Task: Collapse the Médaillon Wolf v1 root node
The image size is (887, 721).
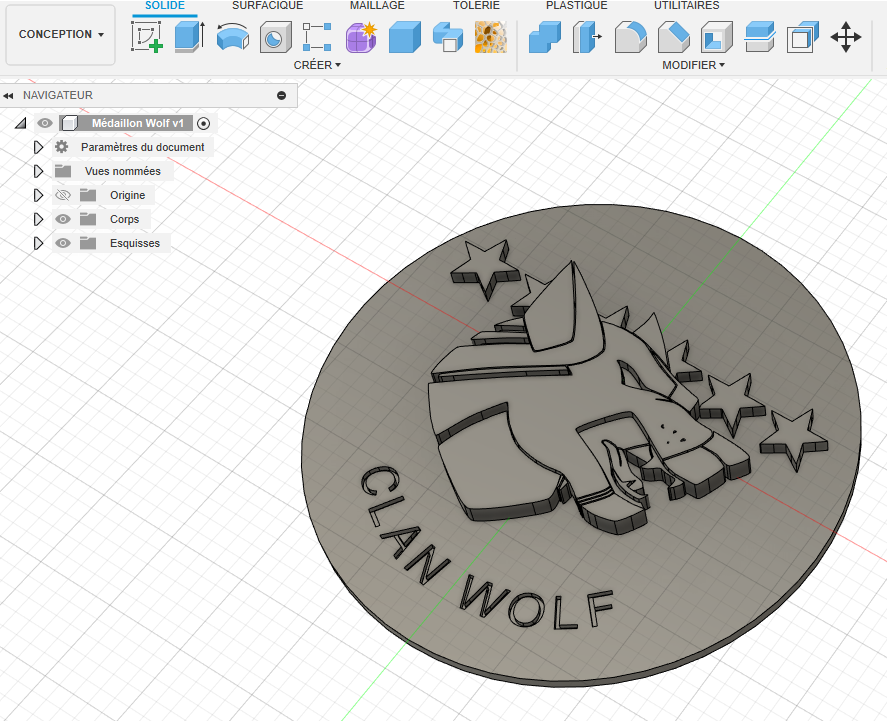Action: tap(21, 123)
